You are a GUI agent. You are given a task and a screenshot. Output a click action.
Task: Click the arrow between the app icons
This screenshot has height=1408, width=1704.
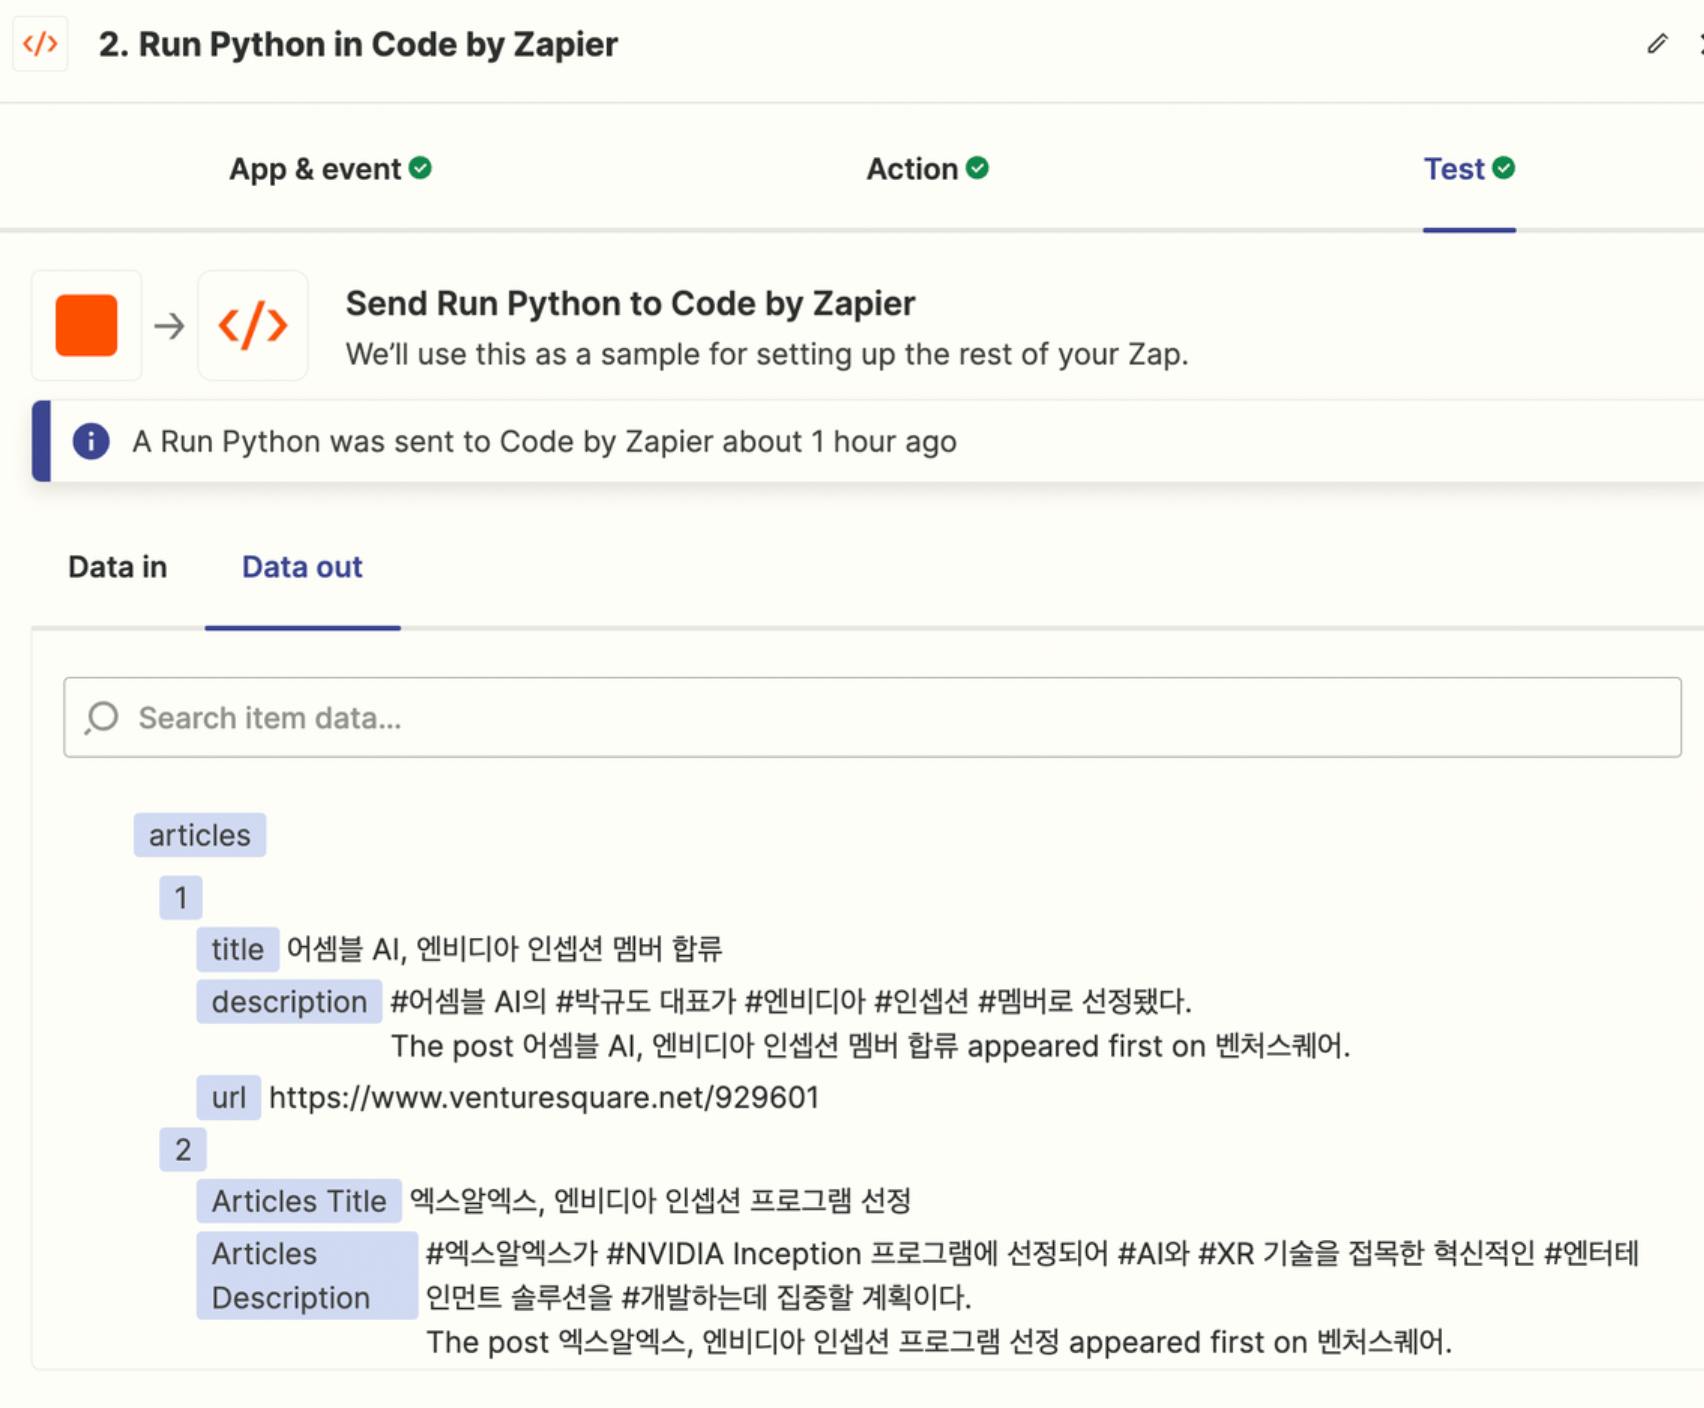169,326
